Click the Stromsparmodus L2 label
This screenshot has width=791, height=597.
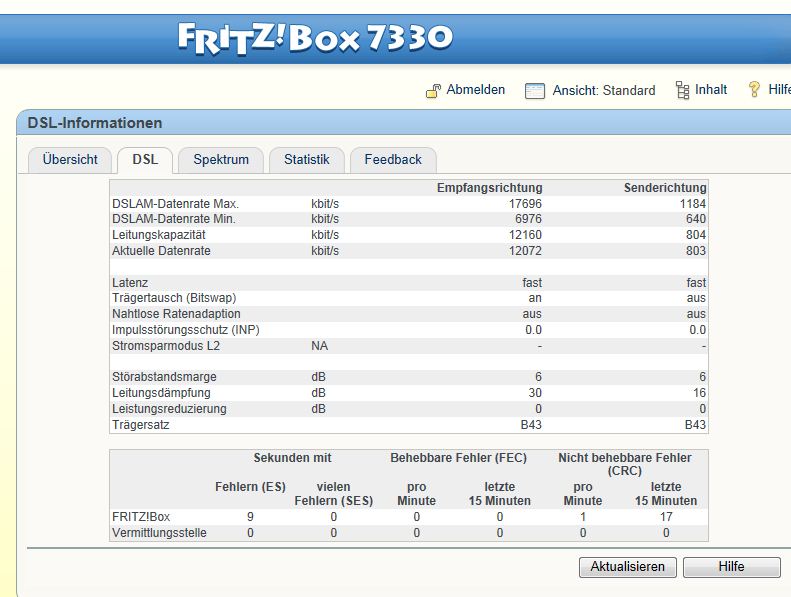pos(166,346)
